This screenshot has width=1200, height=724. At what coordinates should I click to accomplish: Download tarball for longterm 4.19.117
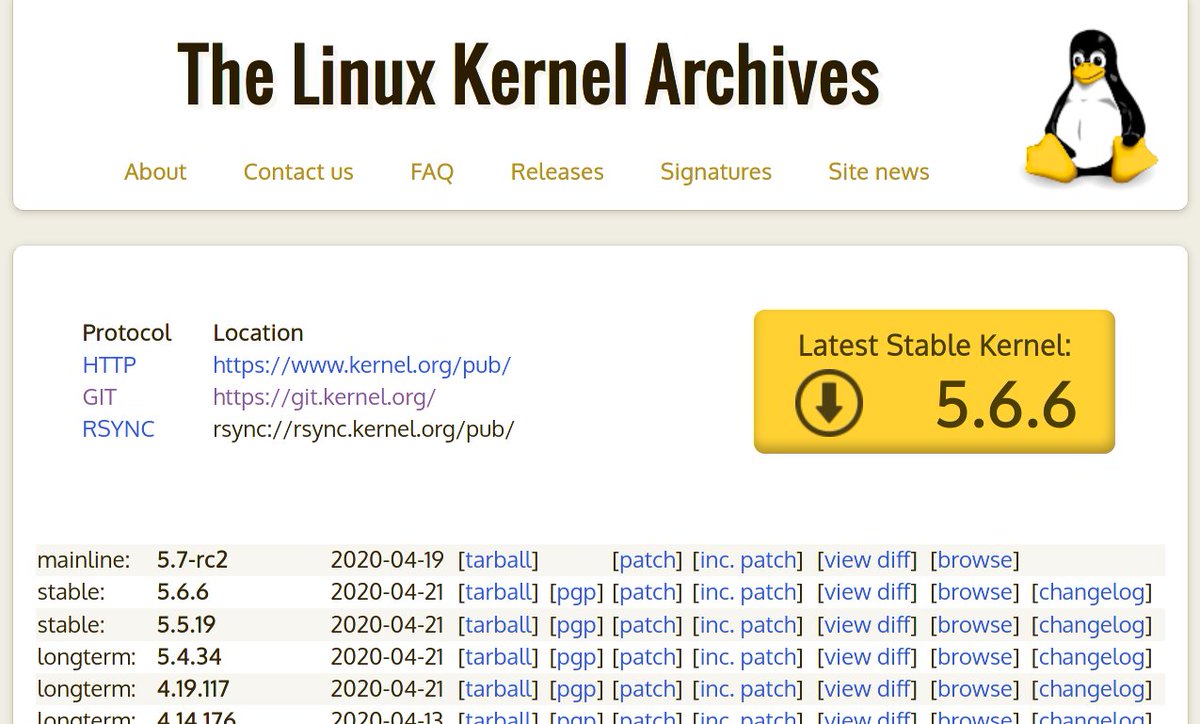pyautogui.click(x=499, y=689)
